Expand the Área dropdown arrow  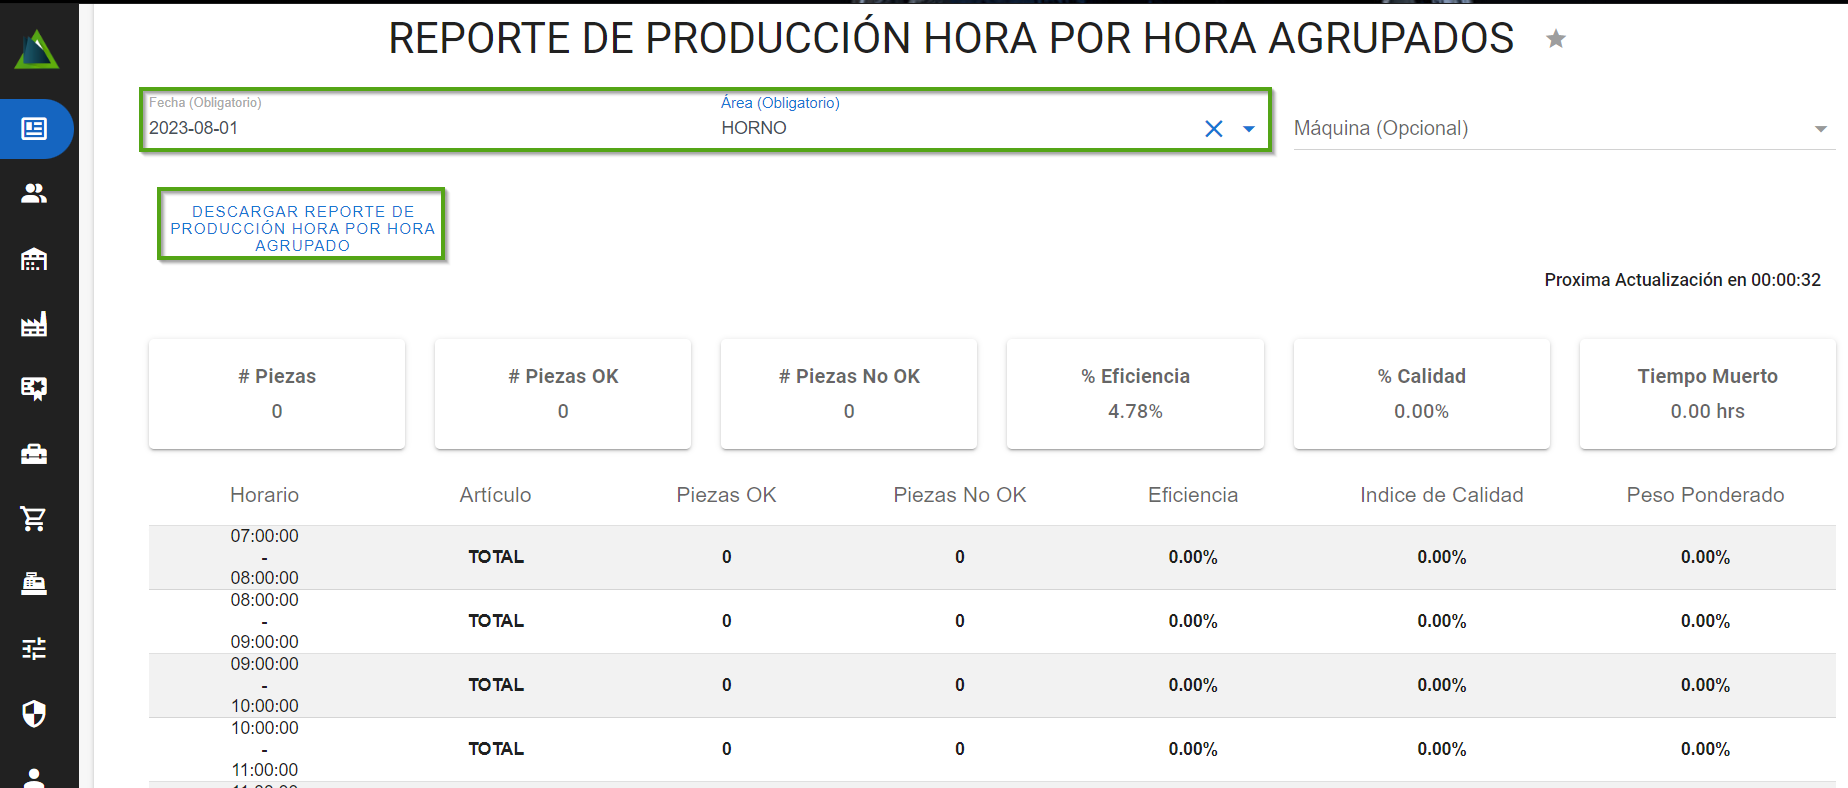(1248, 129)
